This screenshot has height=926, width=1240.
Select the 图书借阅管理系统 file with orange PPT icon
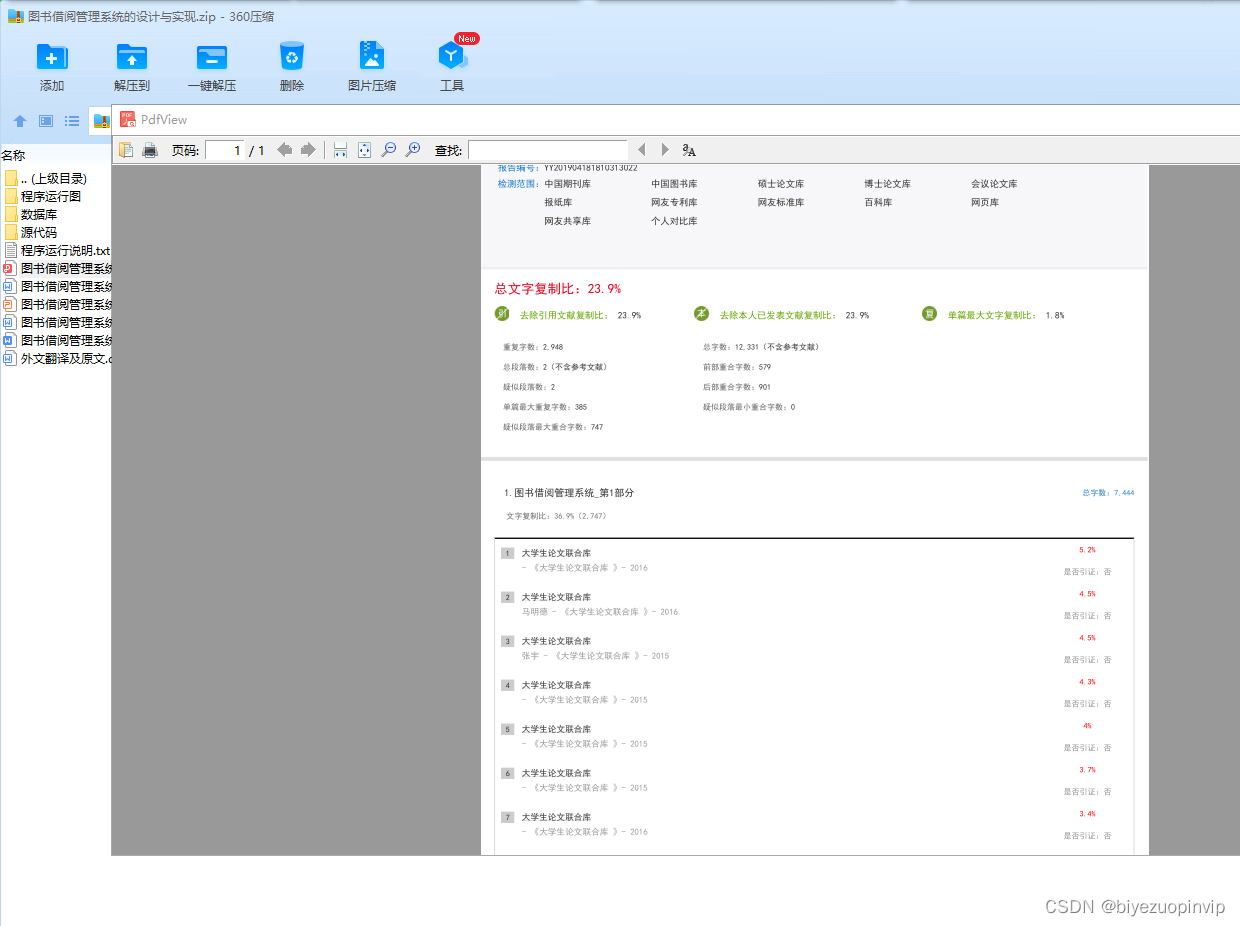tap(55, 304)
